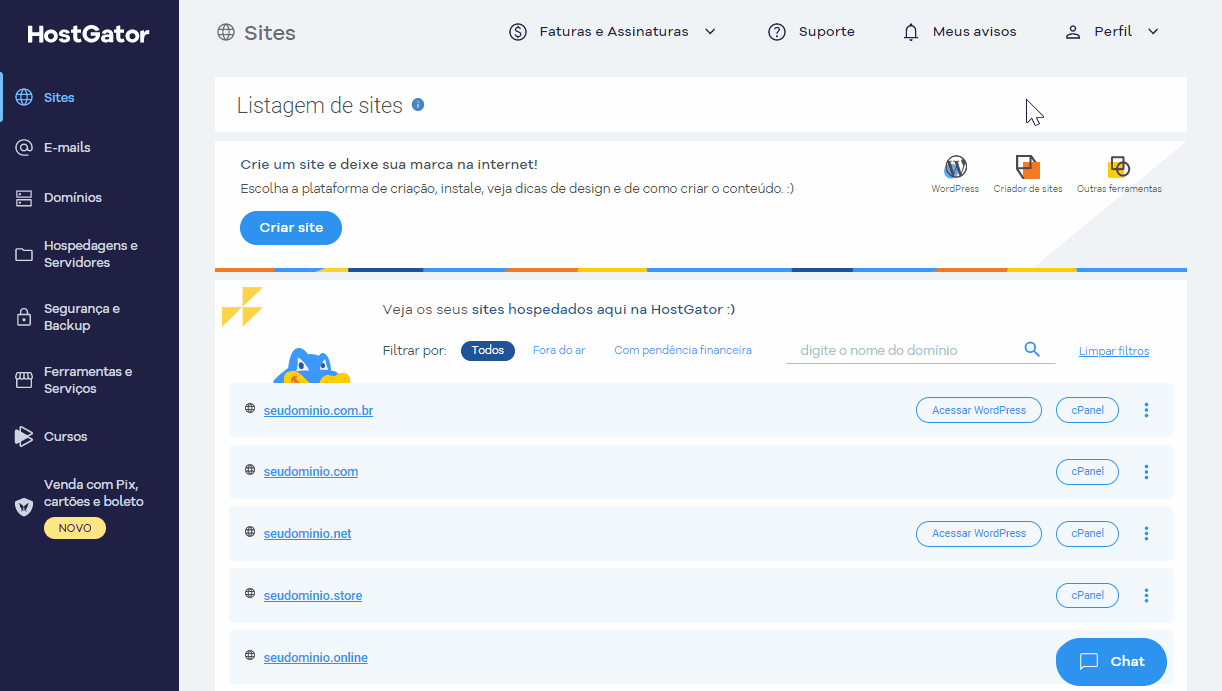Open the options menu for seudominio.store
This screenshot has height=691, width=1222.
1146,596
